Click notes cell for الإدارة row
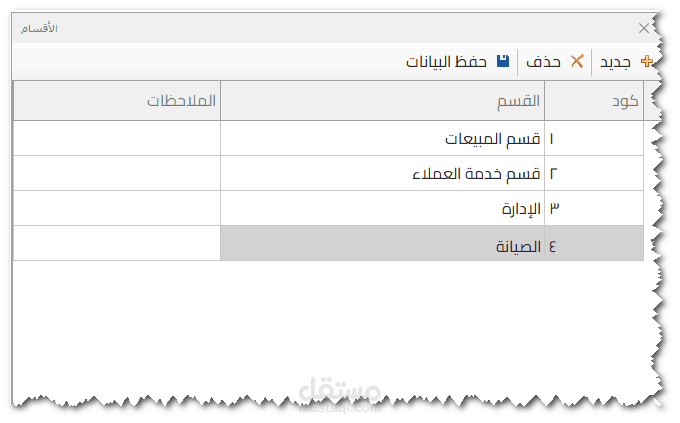The image size is (680, 423). click(117, 208)
